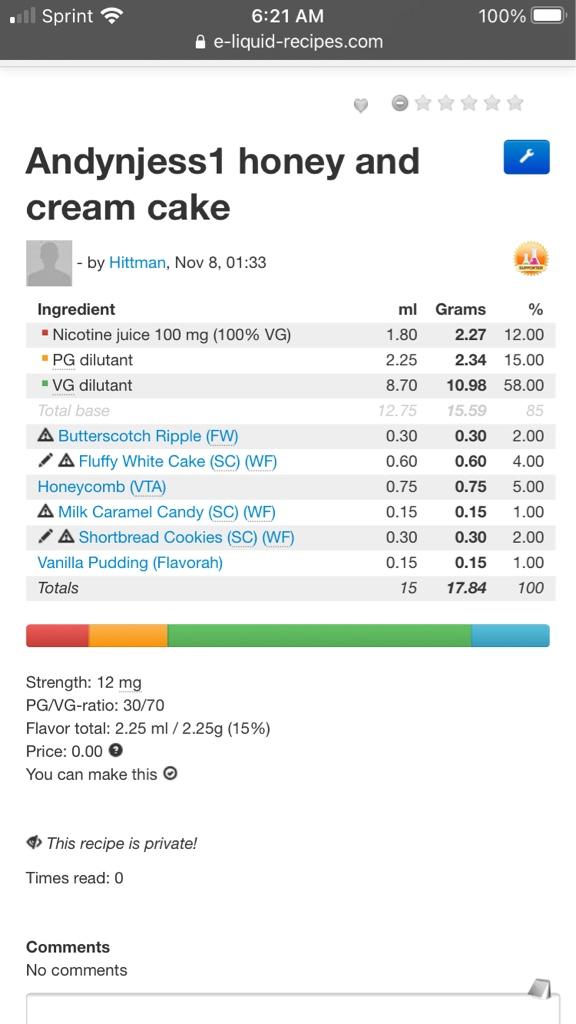The height and width of the screenshot is (1024, 576).
Task: Click the blue wrench edit button
Action: [526, 157]
